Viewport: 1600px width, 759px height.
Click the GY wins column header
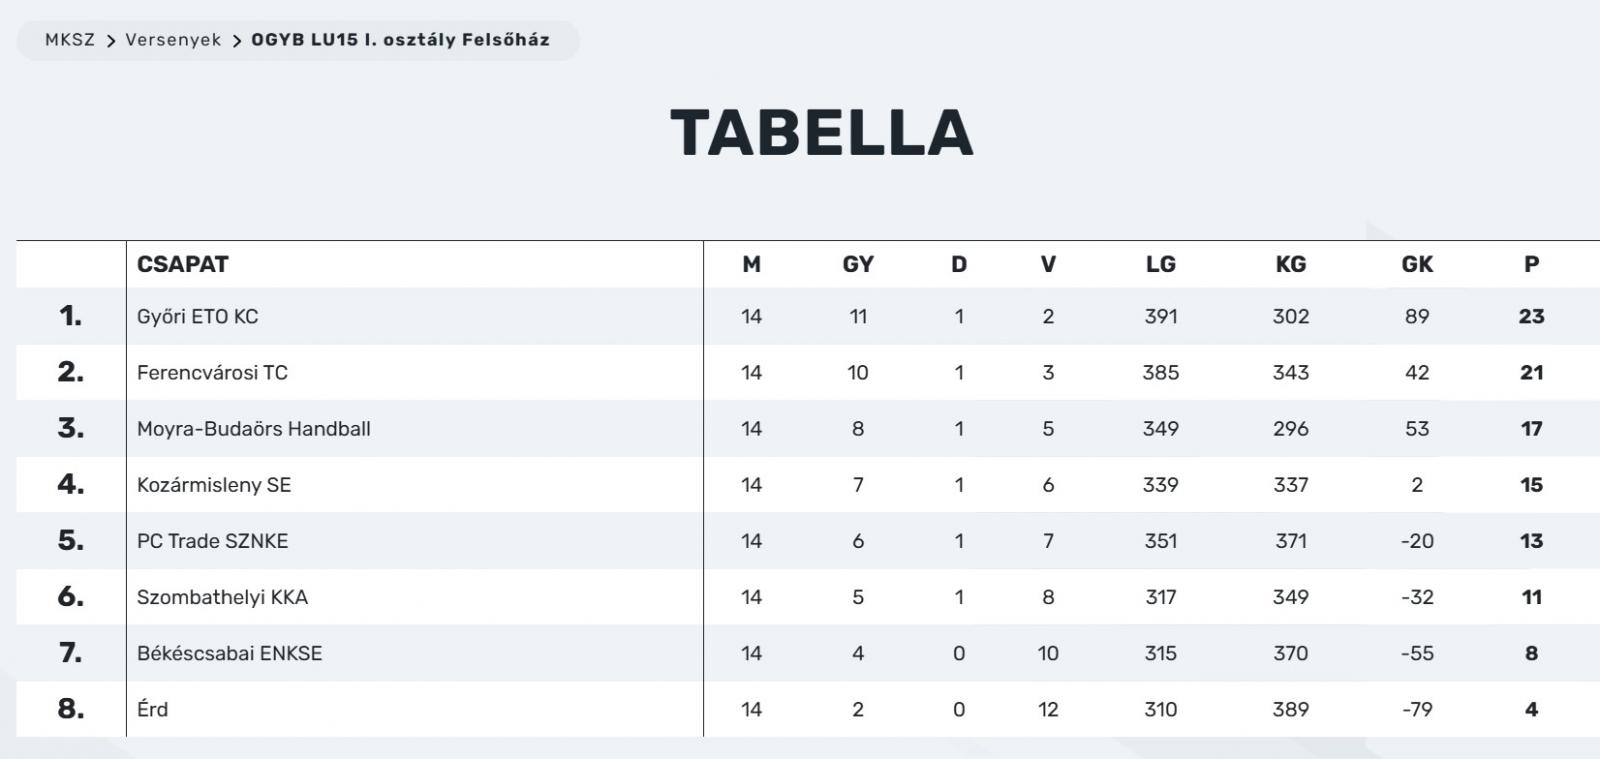858,264
